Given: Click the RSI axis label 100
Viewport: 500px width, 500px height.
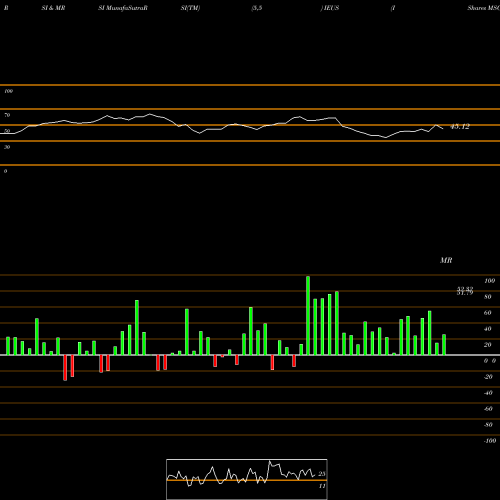Looking at the screenshot, I should click(x=9, y=91).
